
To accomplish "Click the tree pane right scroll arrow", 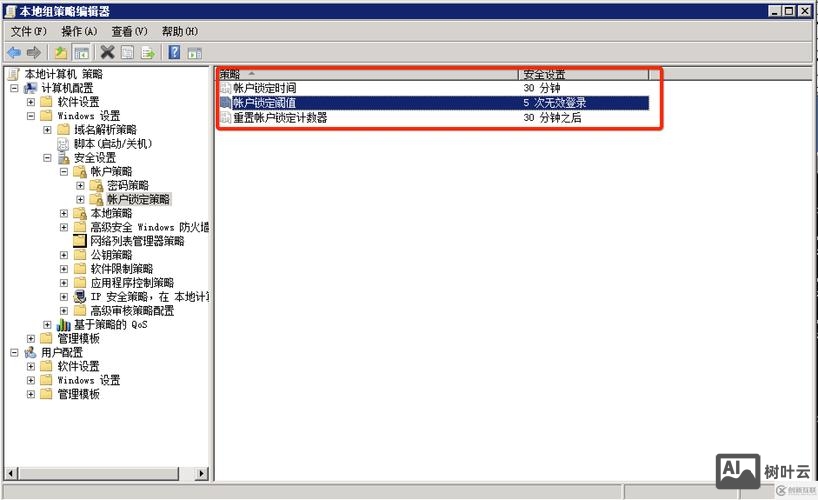I will [x=202, y=473].
